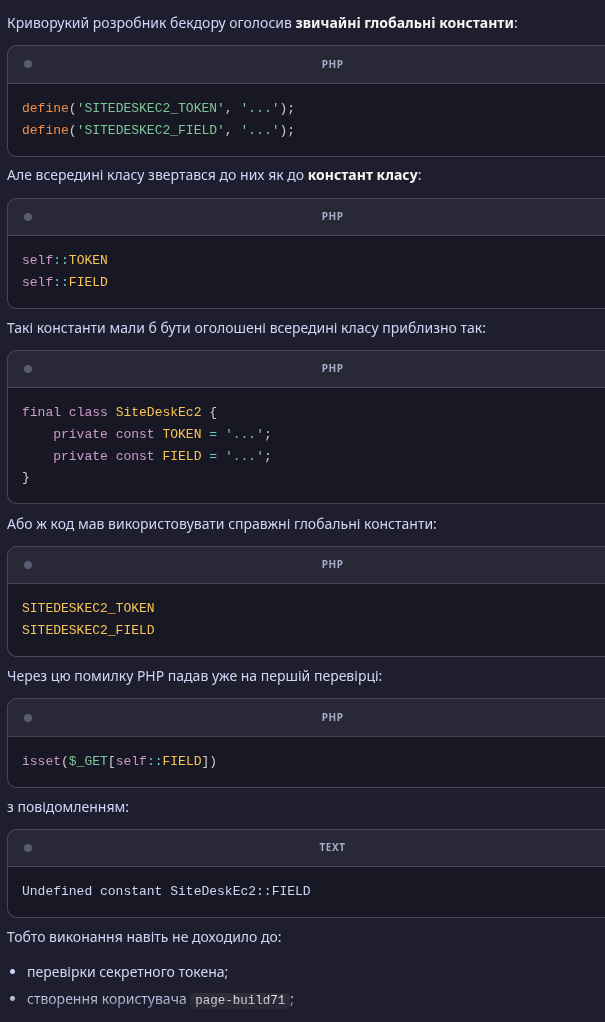Viewport: 605px width, 1022px height.
Task: Click the 'private const FIELD' line
Action: point(162,456)
